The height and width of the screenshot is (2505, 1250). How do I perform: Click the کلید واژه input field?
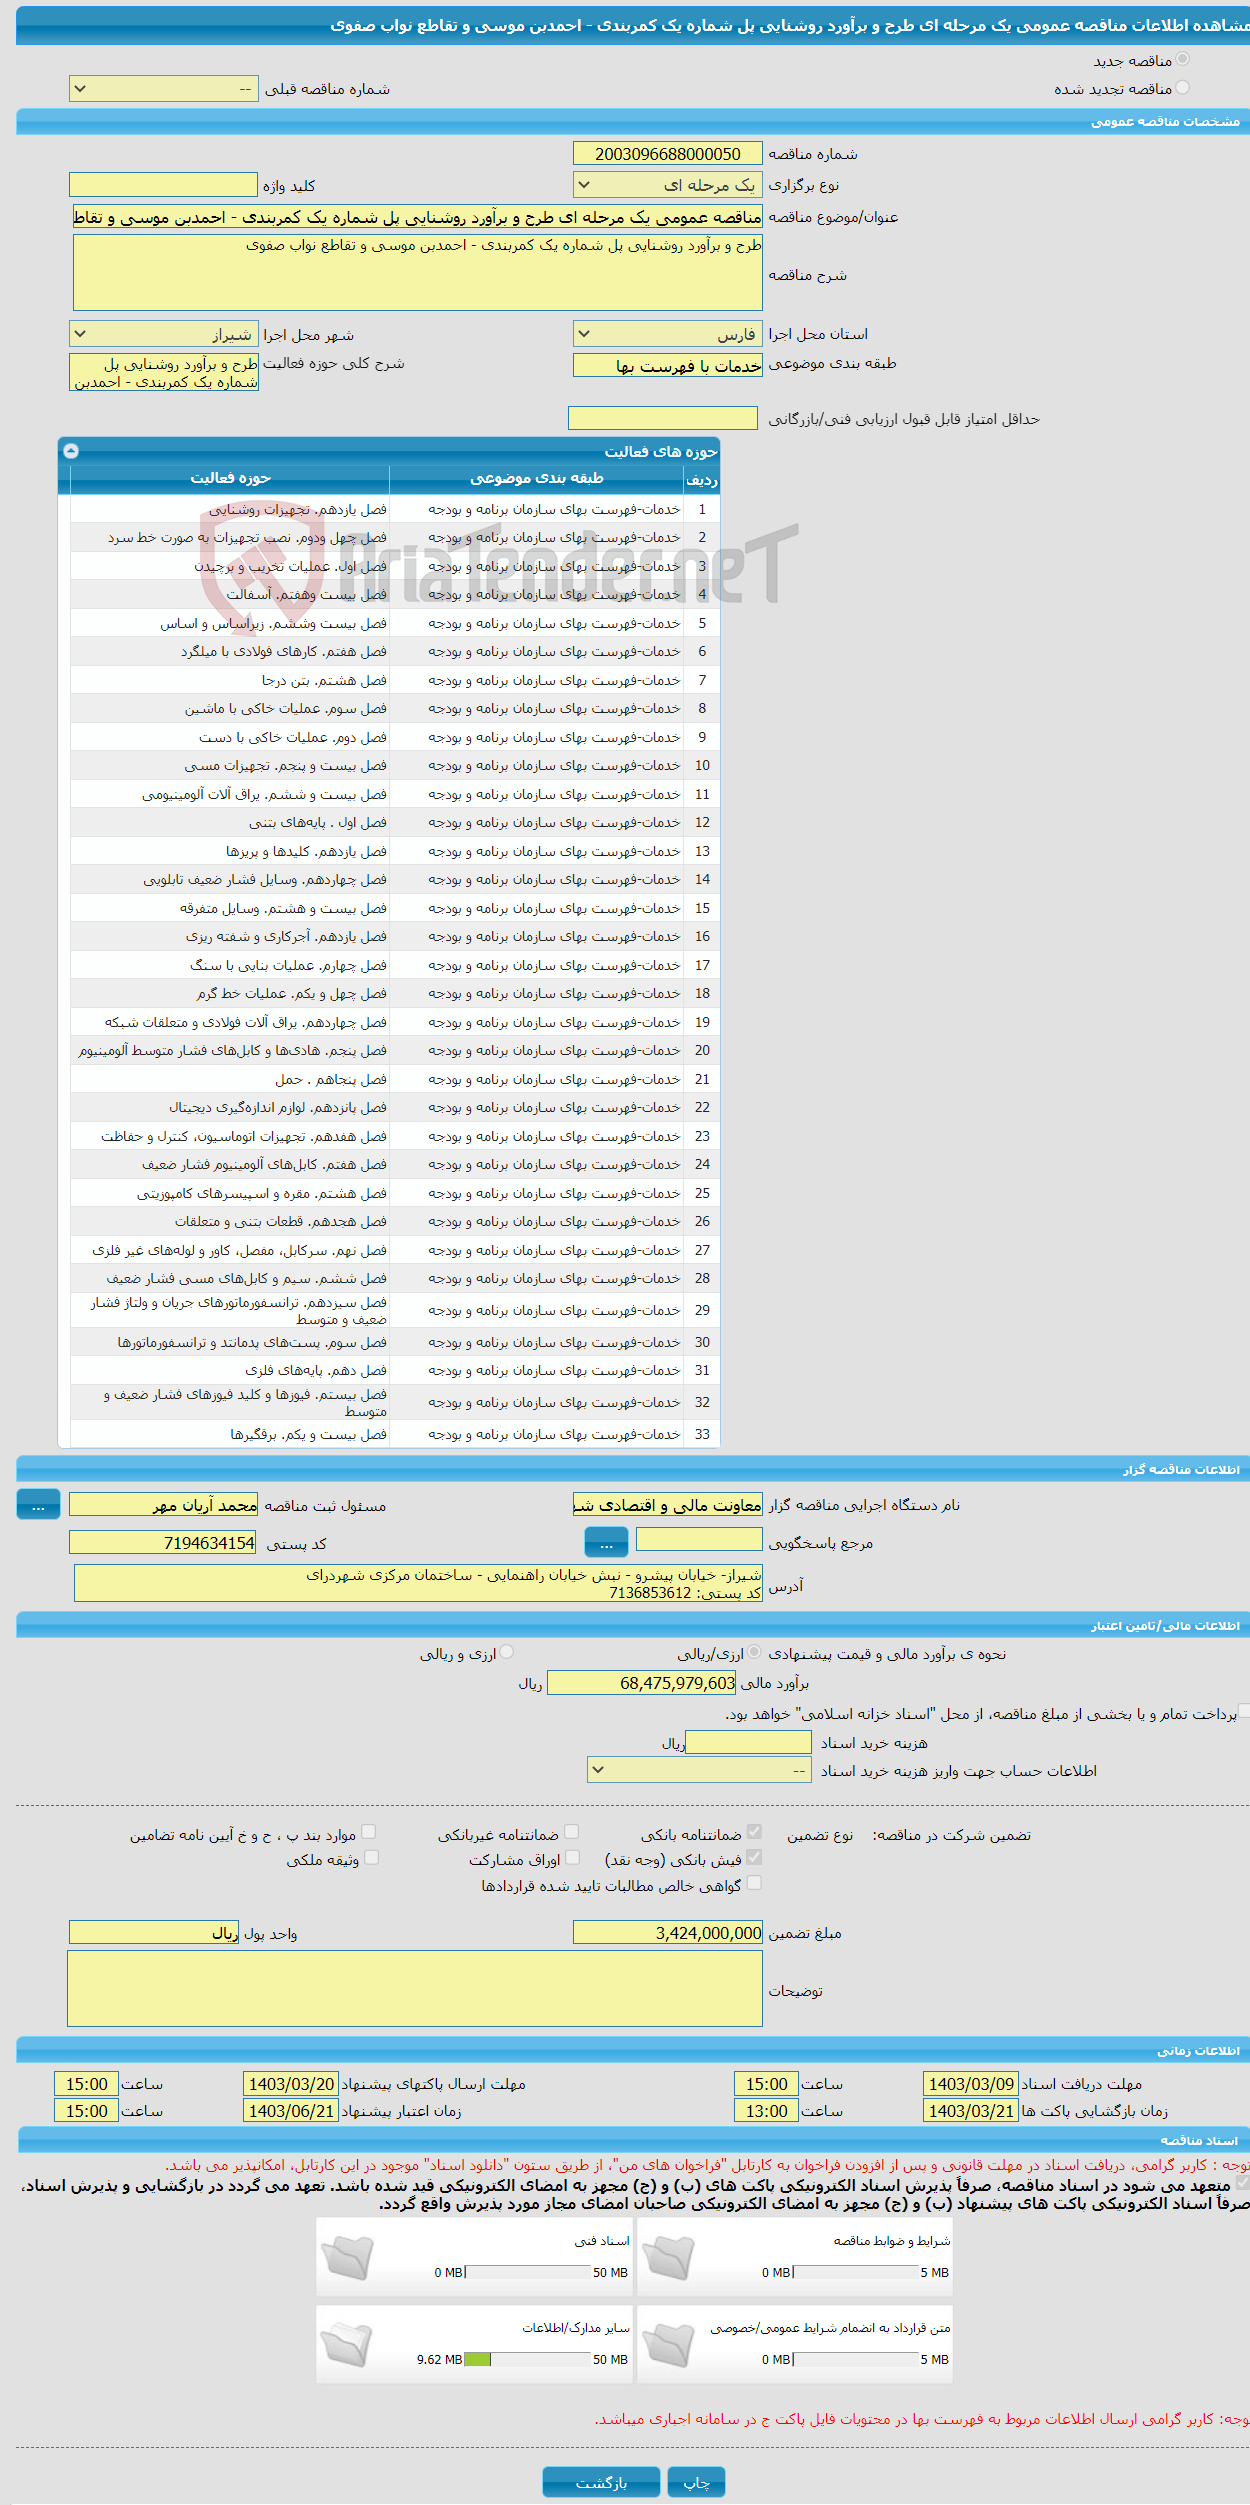click(x=164, y=185)
